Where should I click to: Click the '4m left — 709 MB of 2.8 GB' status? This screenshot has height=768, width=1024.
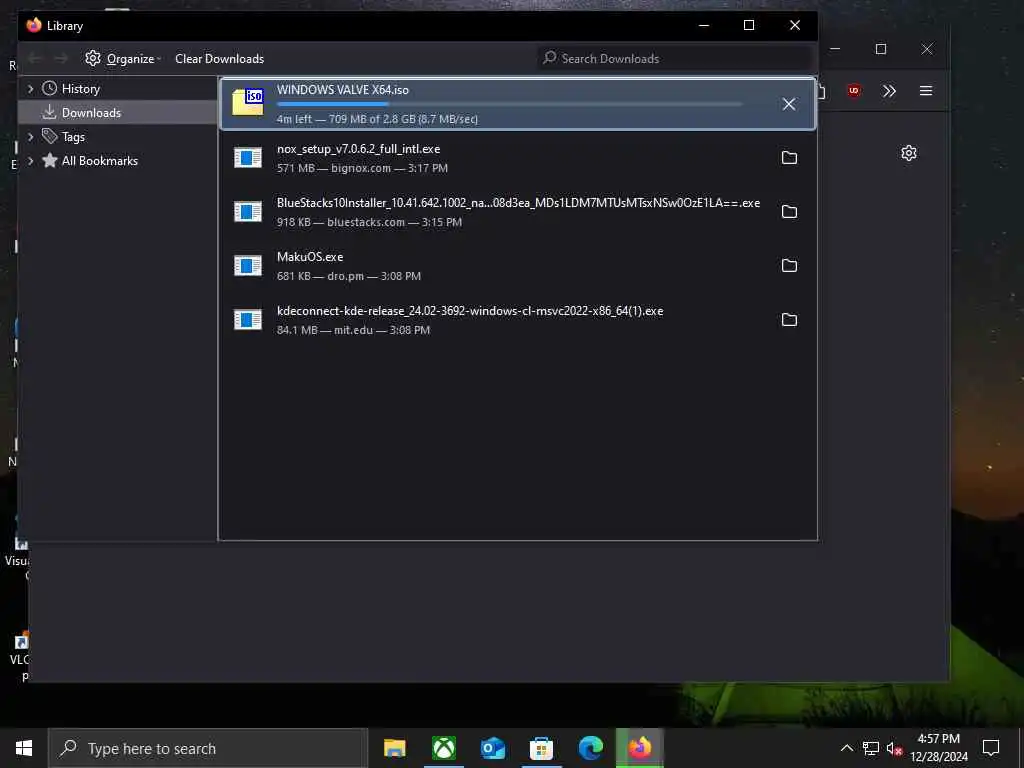click(377, 119)
